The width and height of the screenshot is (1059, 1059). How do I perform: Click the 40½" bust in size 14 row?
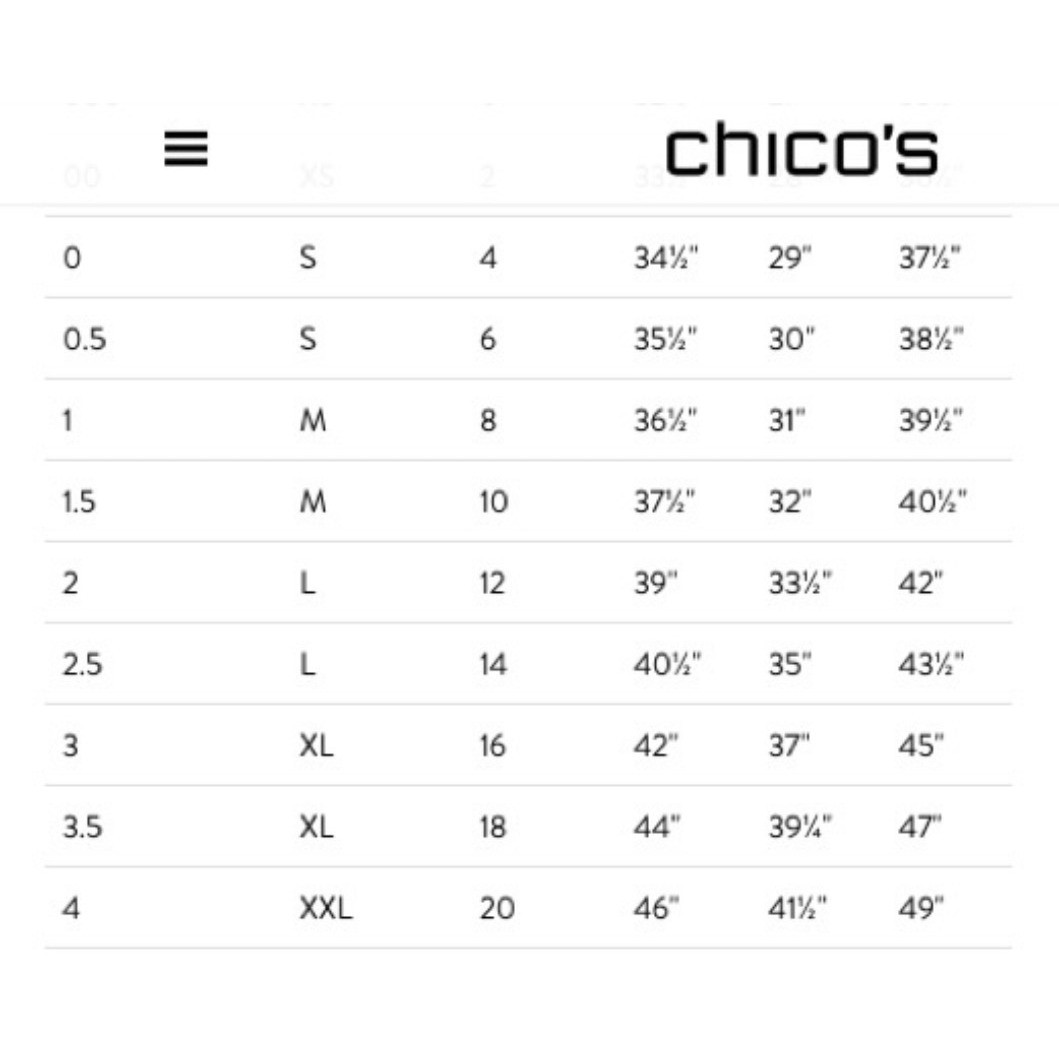pyautogui.click(x=667, y=664)
